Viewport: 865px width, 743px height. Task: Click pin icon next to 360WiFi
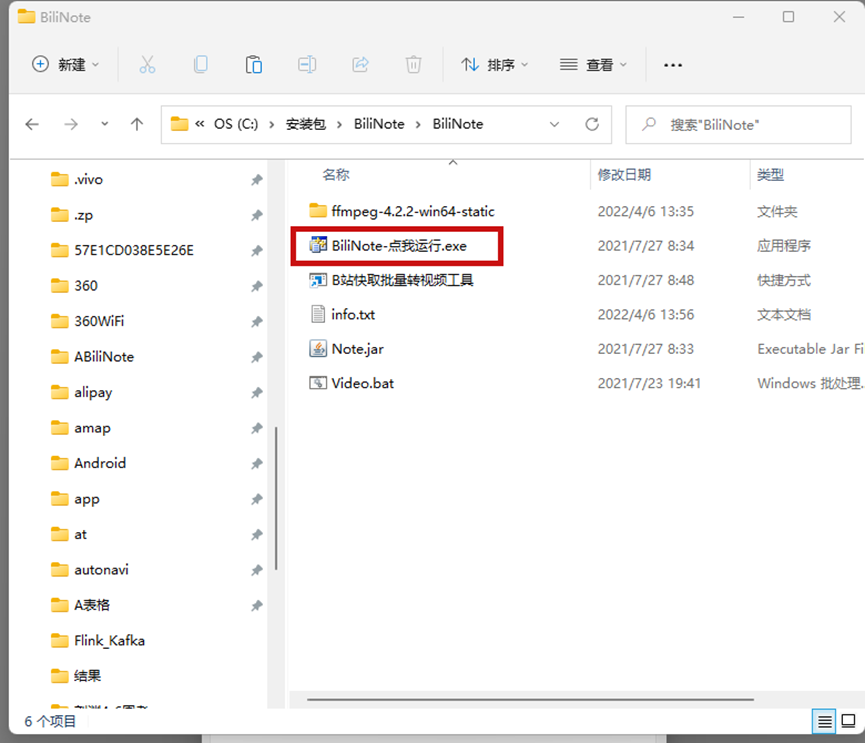click(x=257, y=322)
